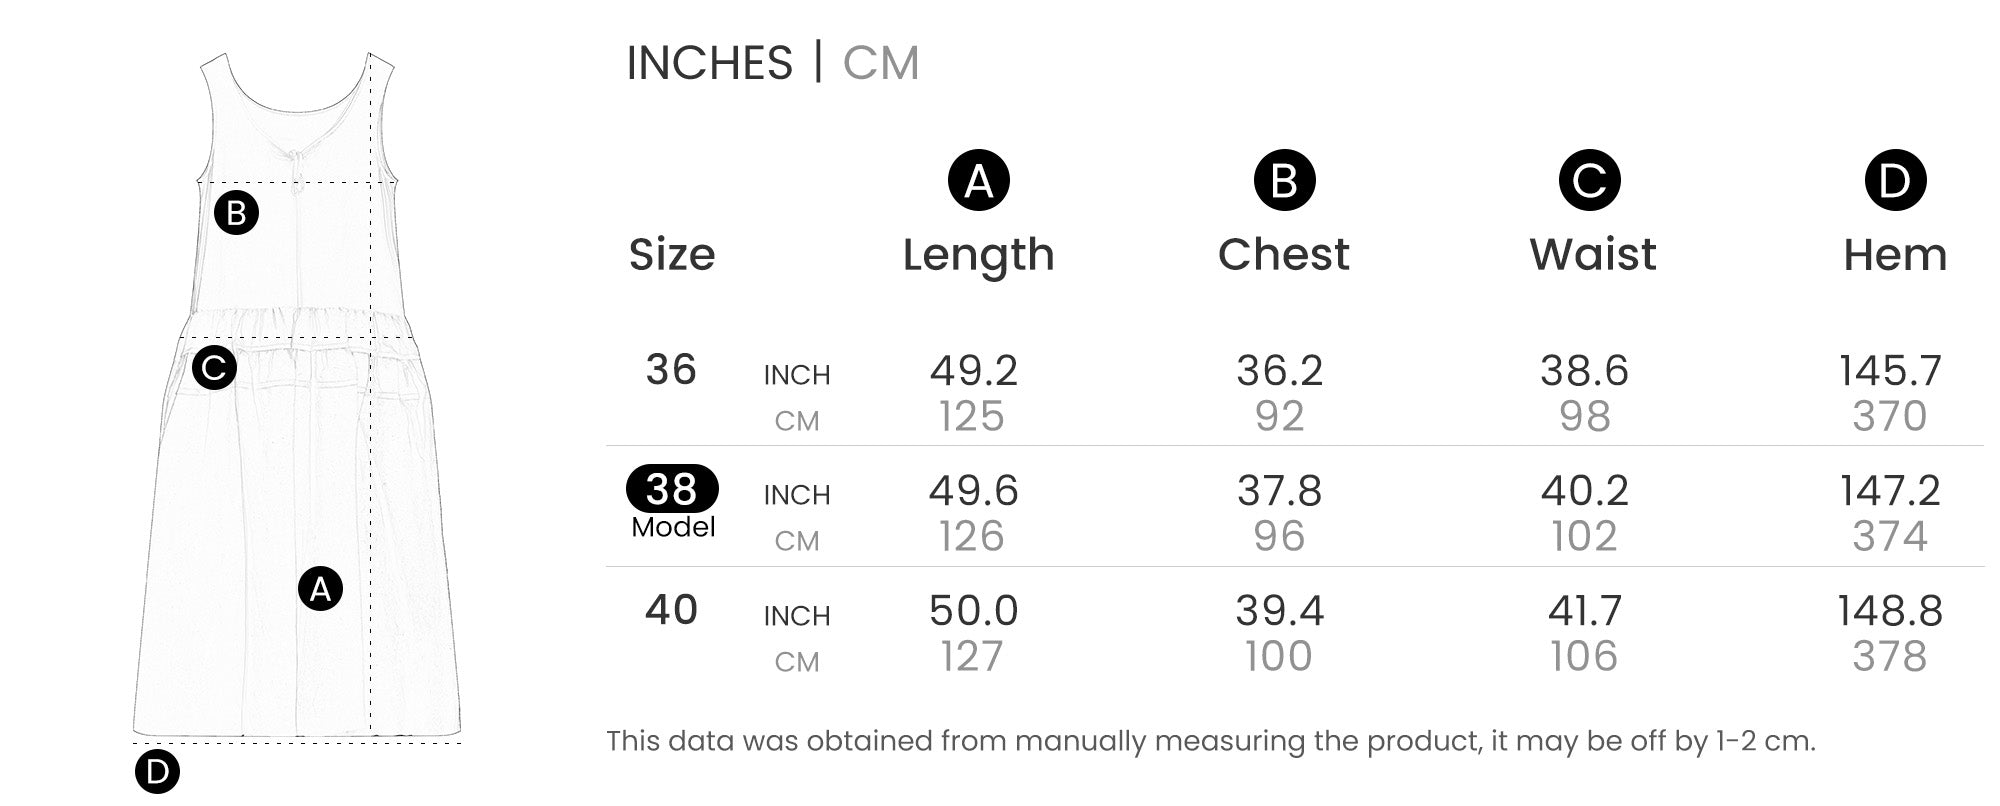Click the A Length circle icon in header
Screen dimensions: 2000x806
click(x=978, y=180)
